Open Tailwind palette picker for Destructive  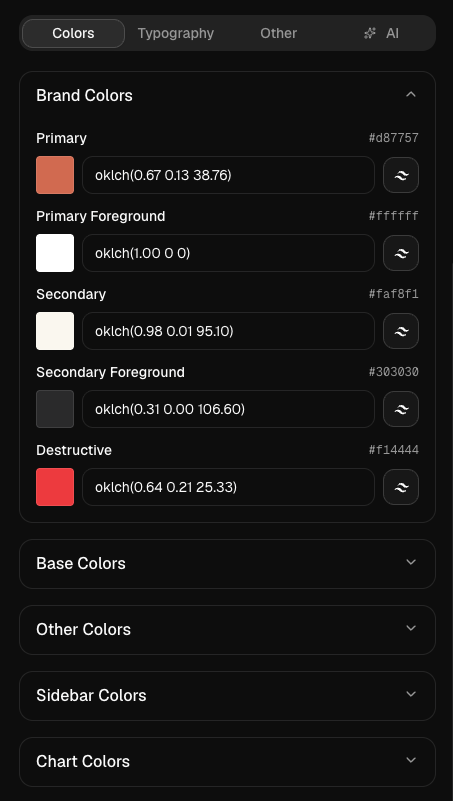[401, 487]
